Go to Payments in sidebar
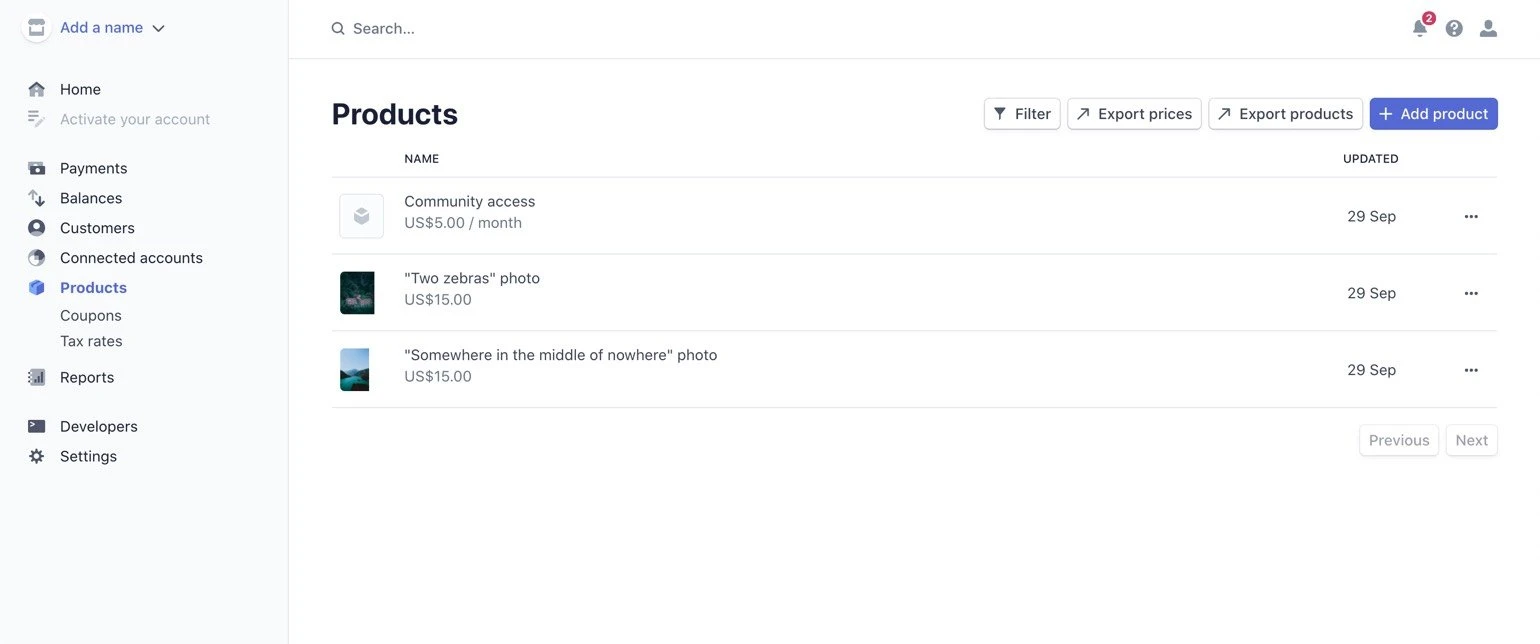The height and width of the screenshot is (644, 1540). (93, 168)
